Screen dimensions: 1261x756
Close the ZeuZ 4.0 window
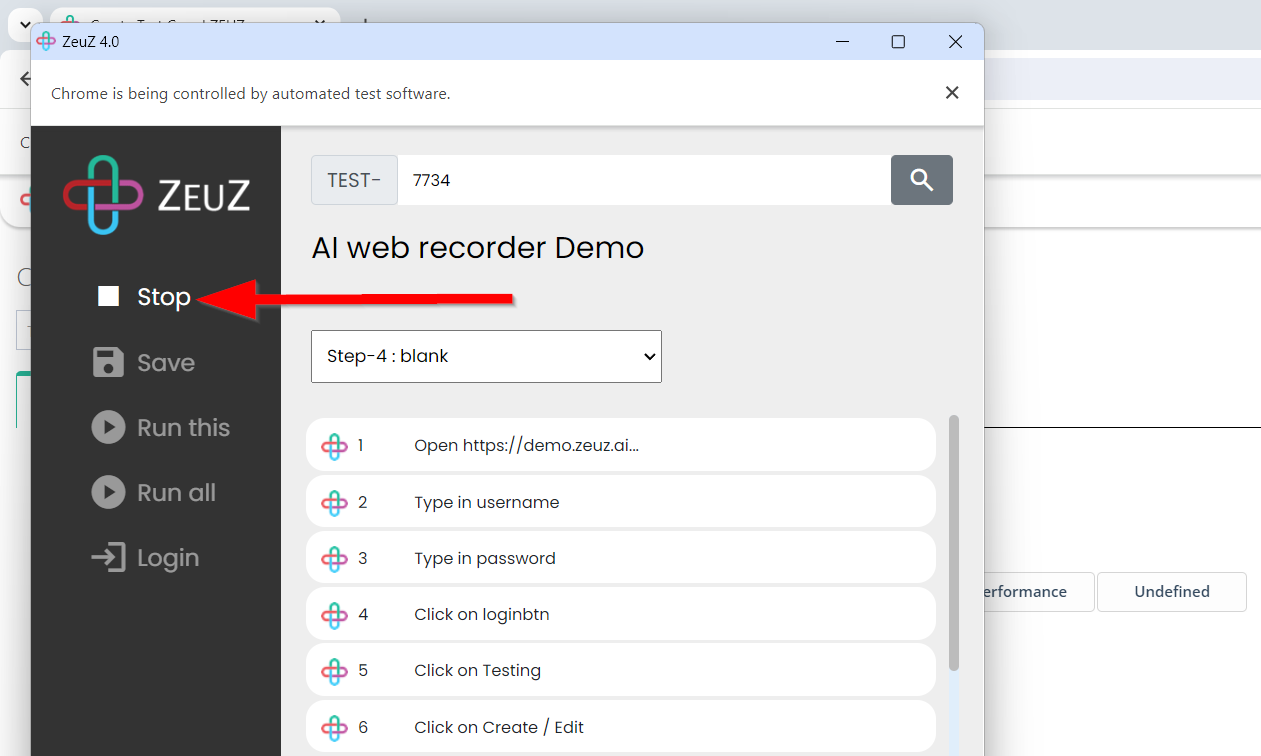955,41
